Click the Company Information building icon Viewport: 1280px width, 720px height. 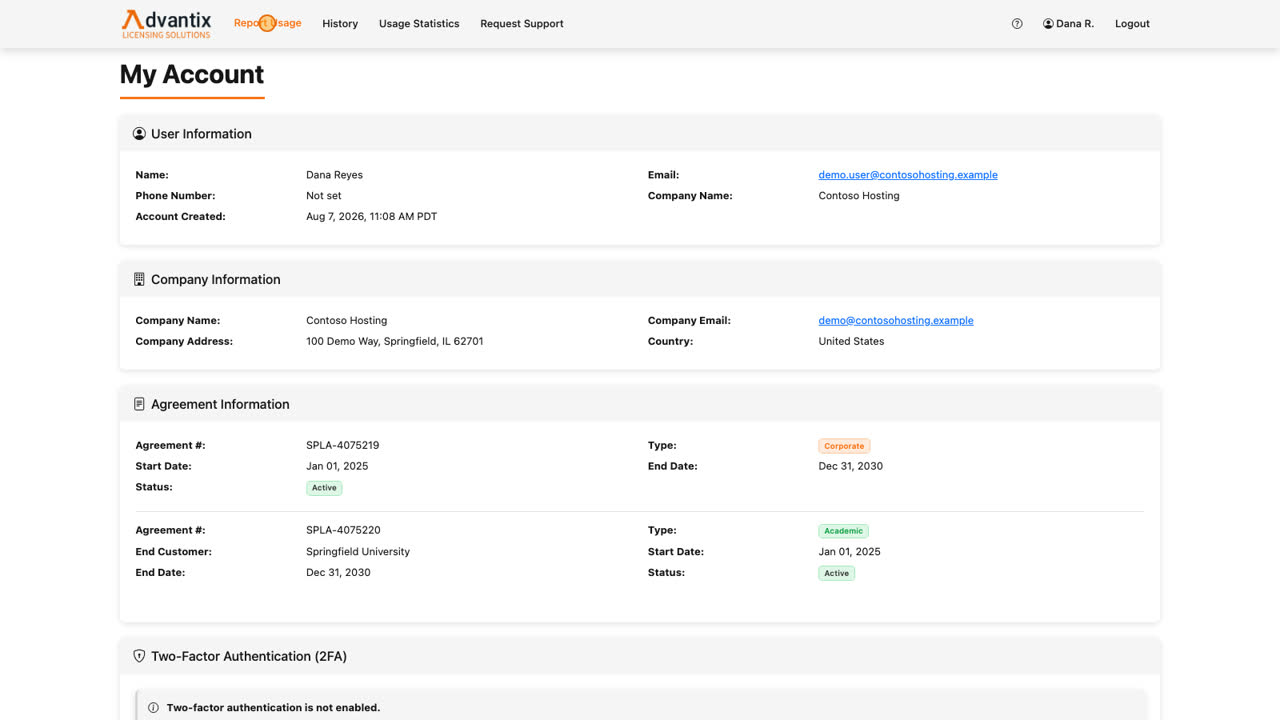(x=139, y=280)
